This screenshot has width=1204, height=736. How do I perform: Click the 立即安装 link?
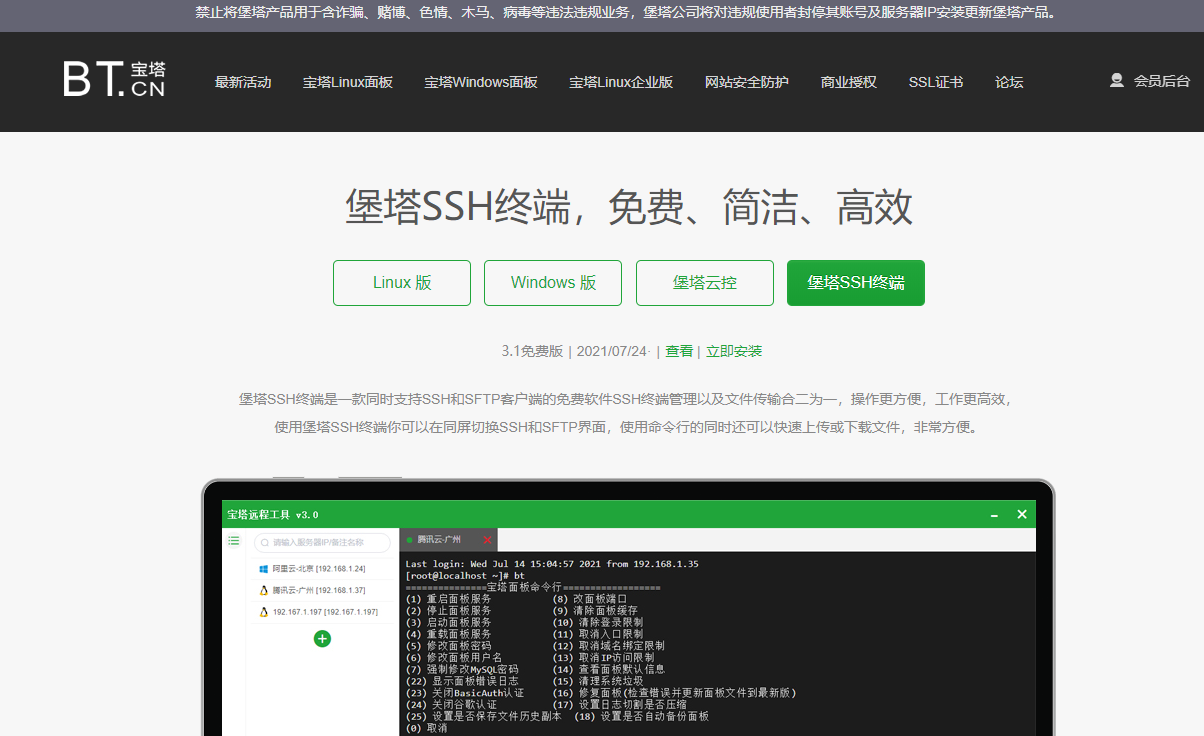click(x=735, y=351)
